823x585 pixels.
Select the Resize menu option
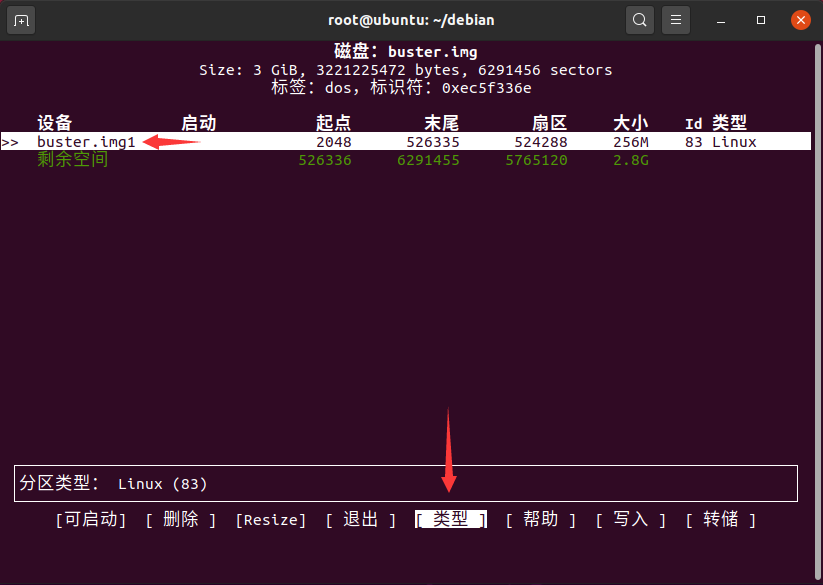point(270,520)
